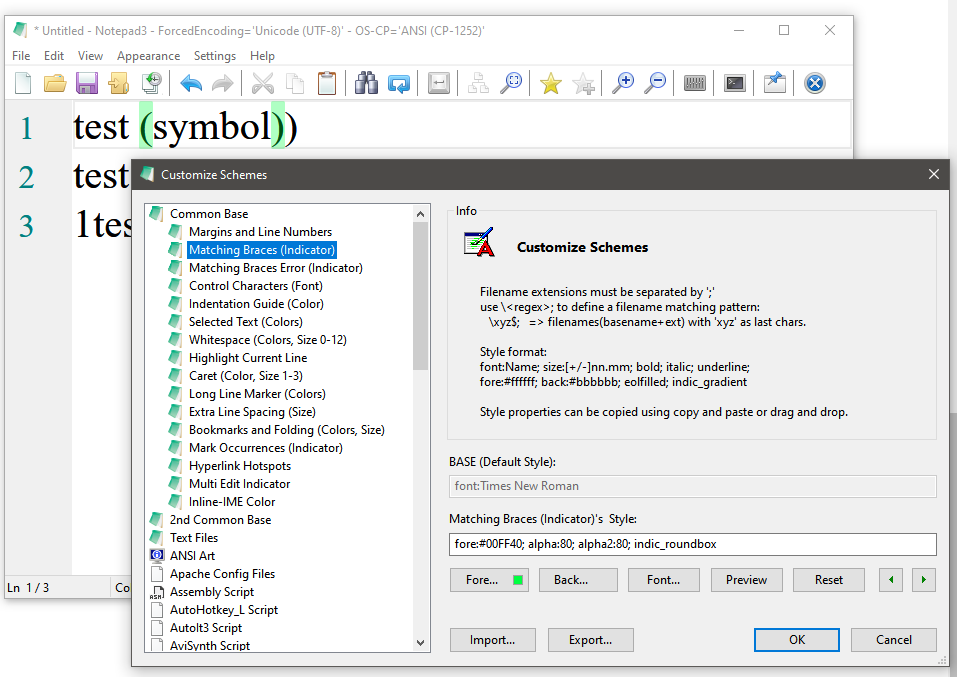957x677 pixels.
Task: Select Text Files scheme
Action: 194,538
